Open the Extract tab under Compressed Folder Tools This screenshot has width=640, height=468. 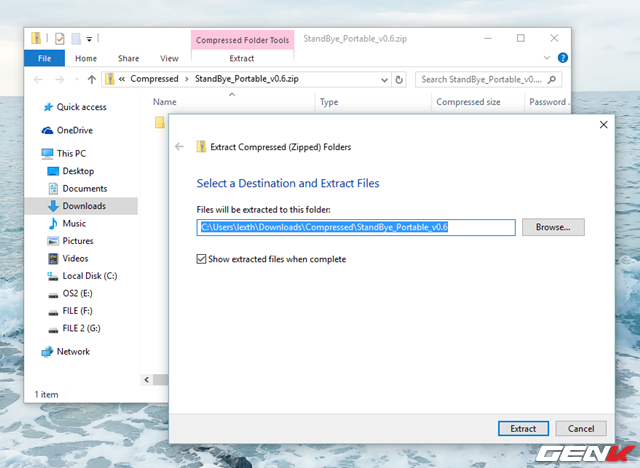[x=242, y=59]
